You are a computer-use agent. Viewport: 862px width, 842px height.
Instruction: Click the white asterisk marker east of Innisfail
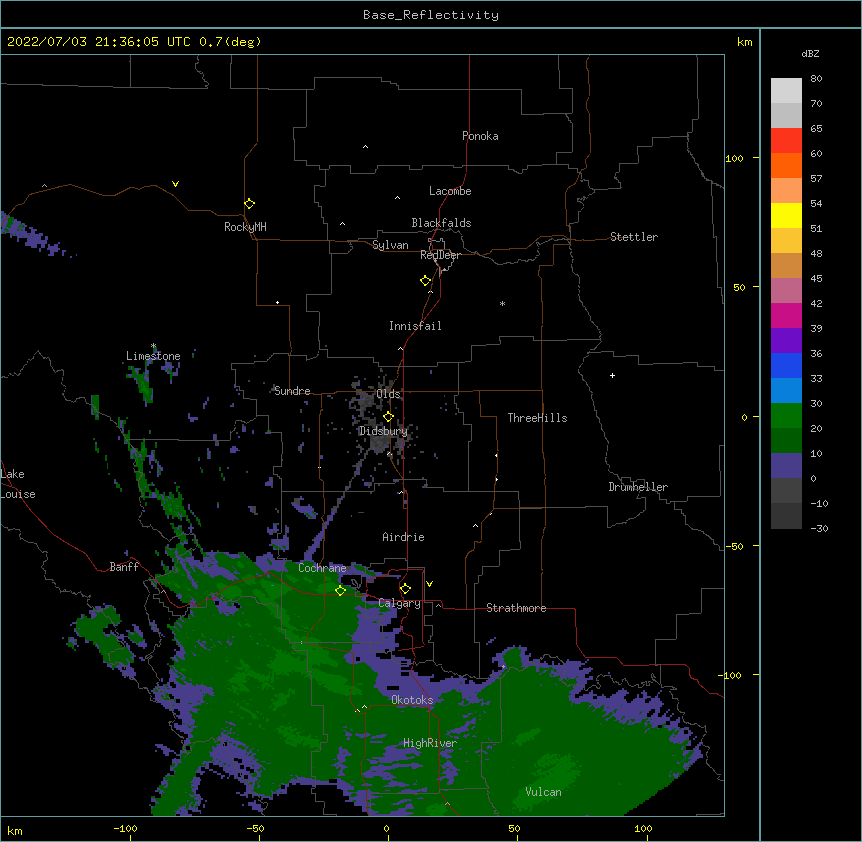502,303
